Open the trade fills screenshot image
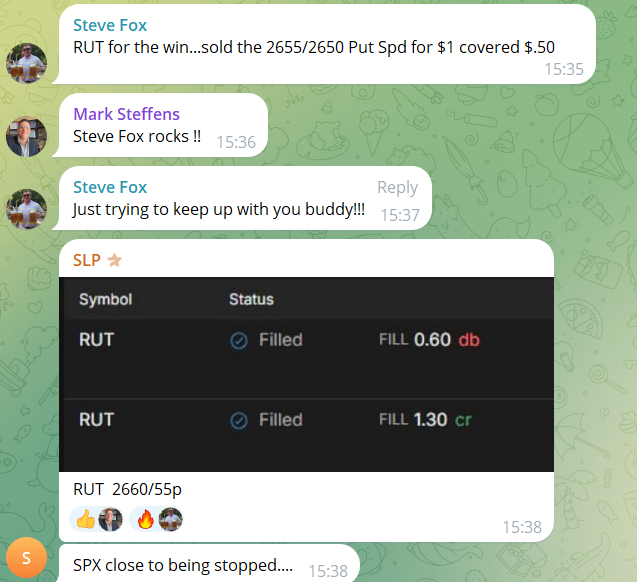 click(x=306, y=374)
